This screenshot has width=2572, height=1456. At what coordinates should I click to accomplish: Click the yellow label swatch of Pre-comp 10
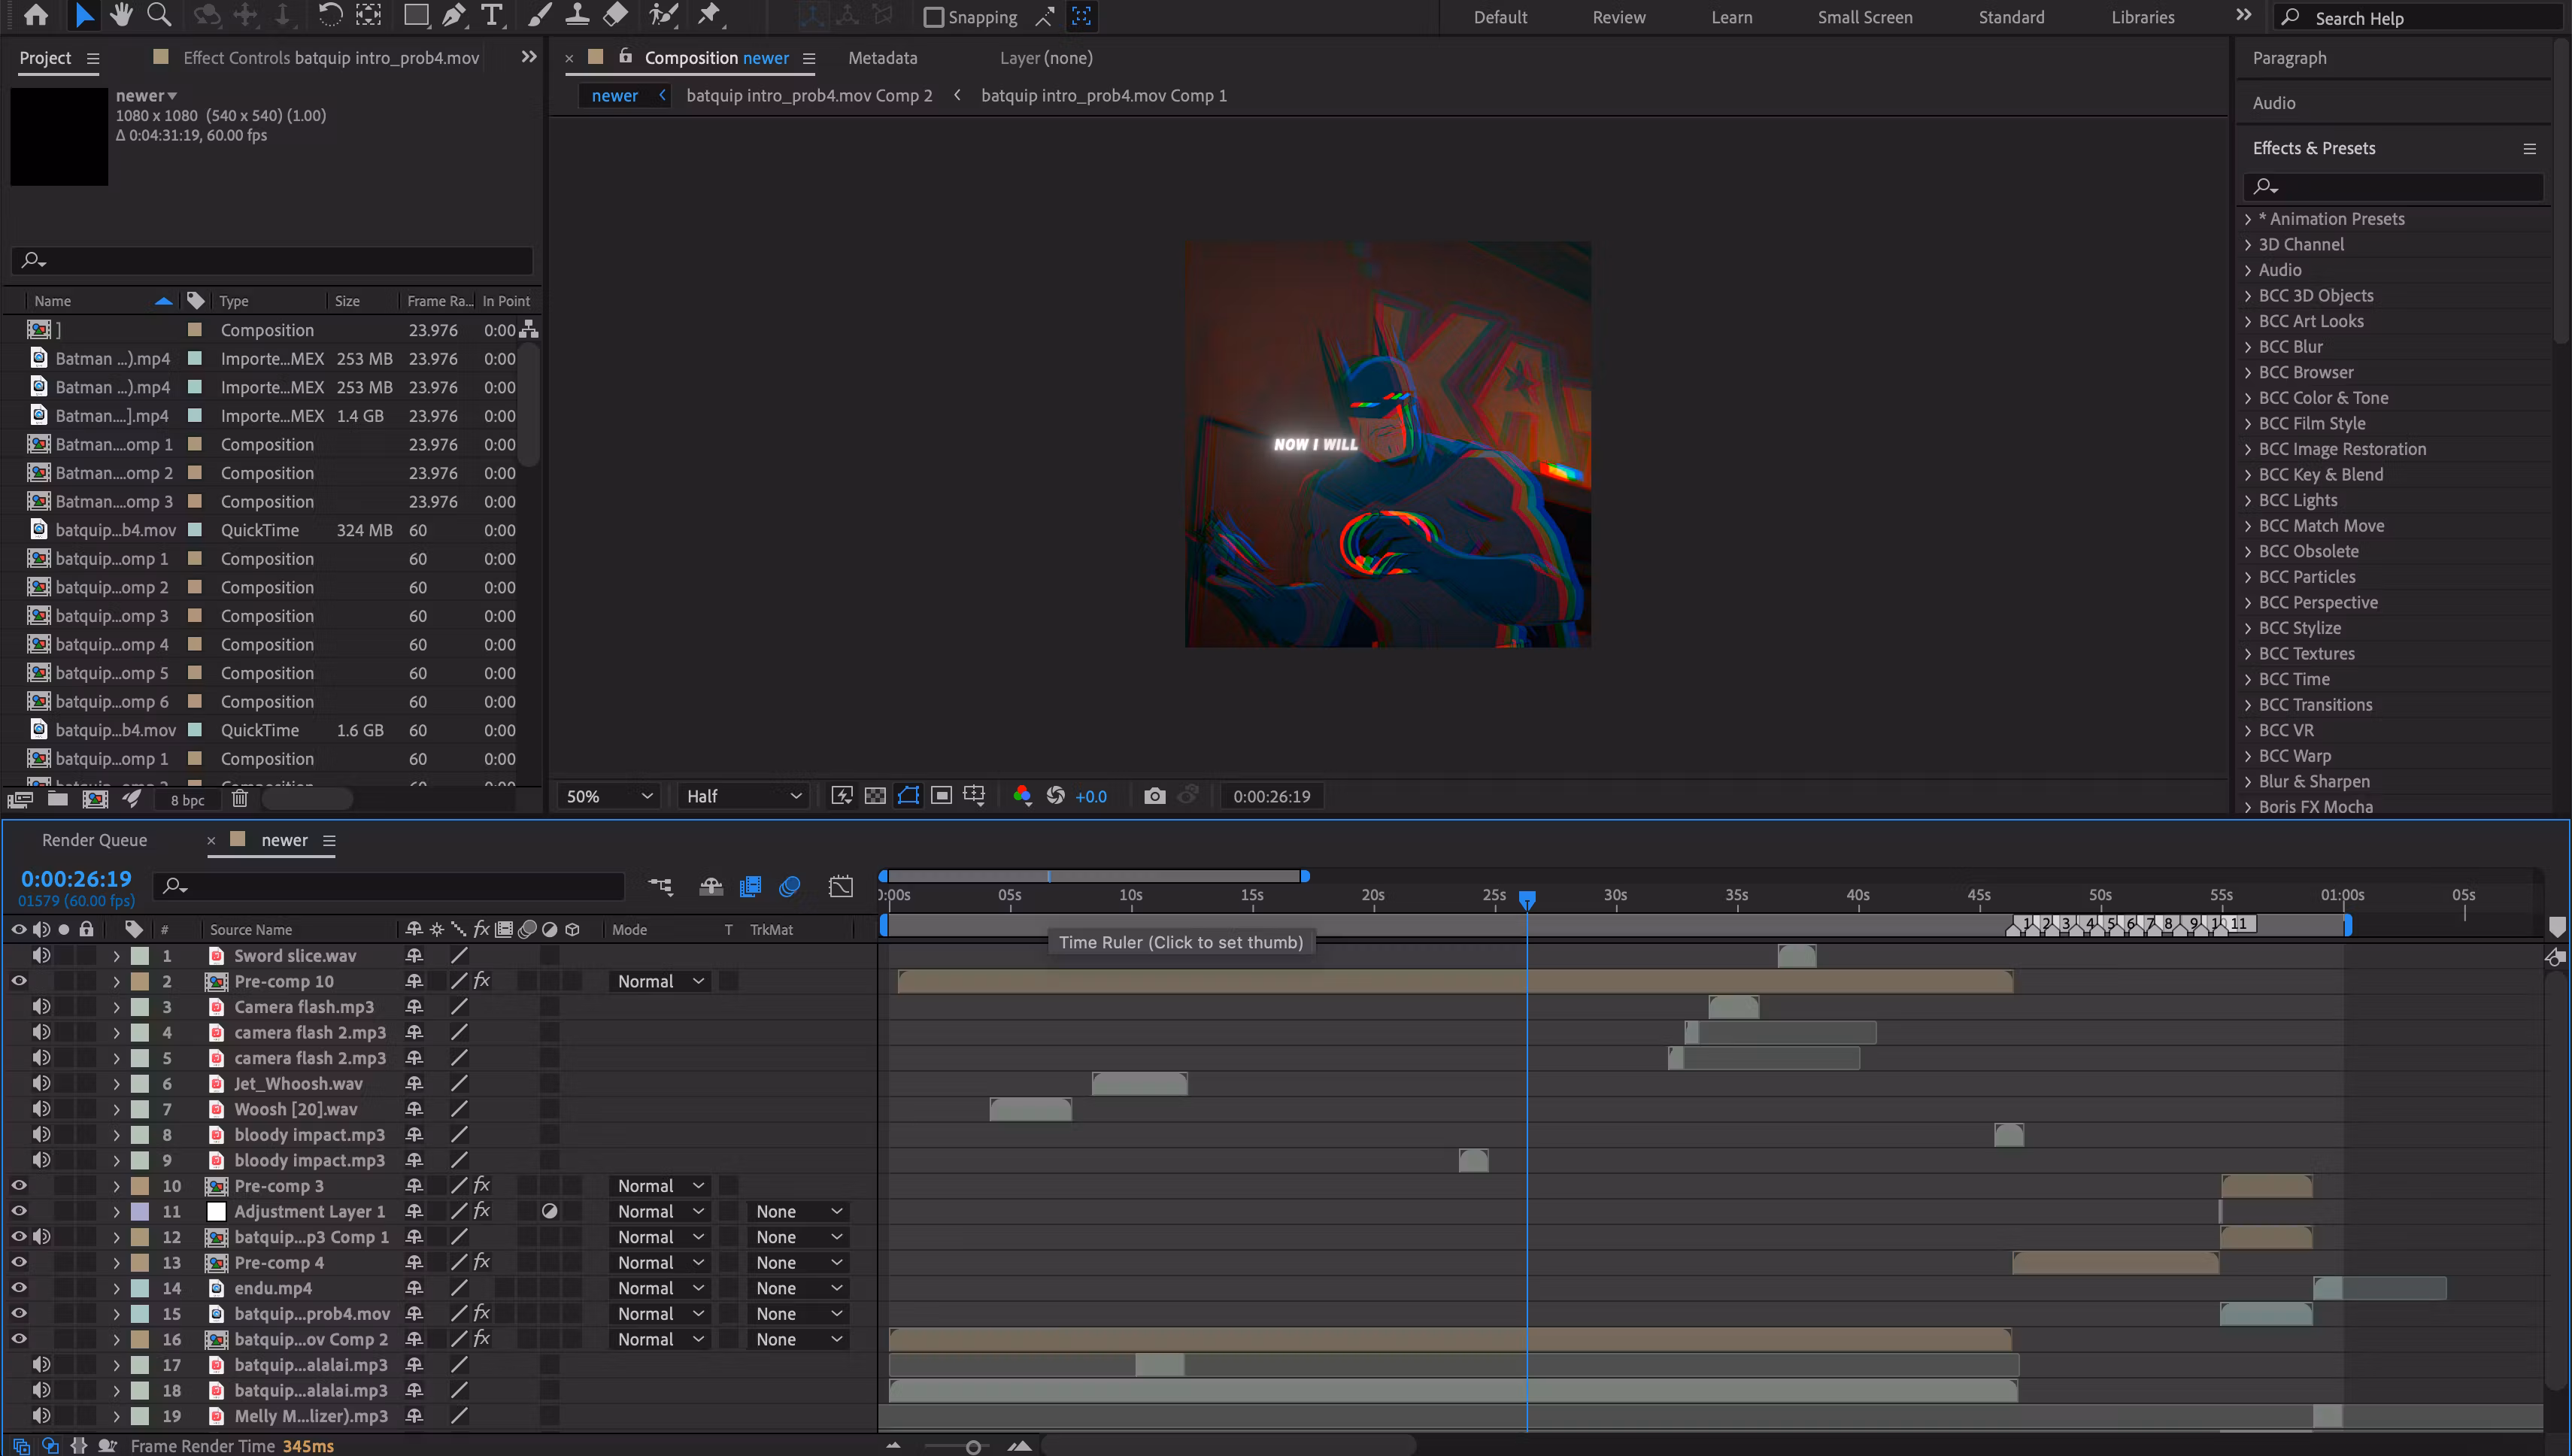pos(140,981)
